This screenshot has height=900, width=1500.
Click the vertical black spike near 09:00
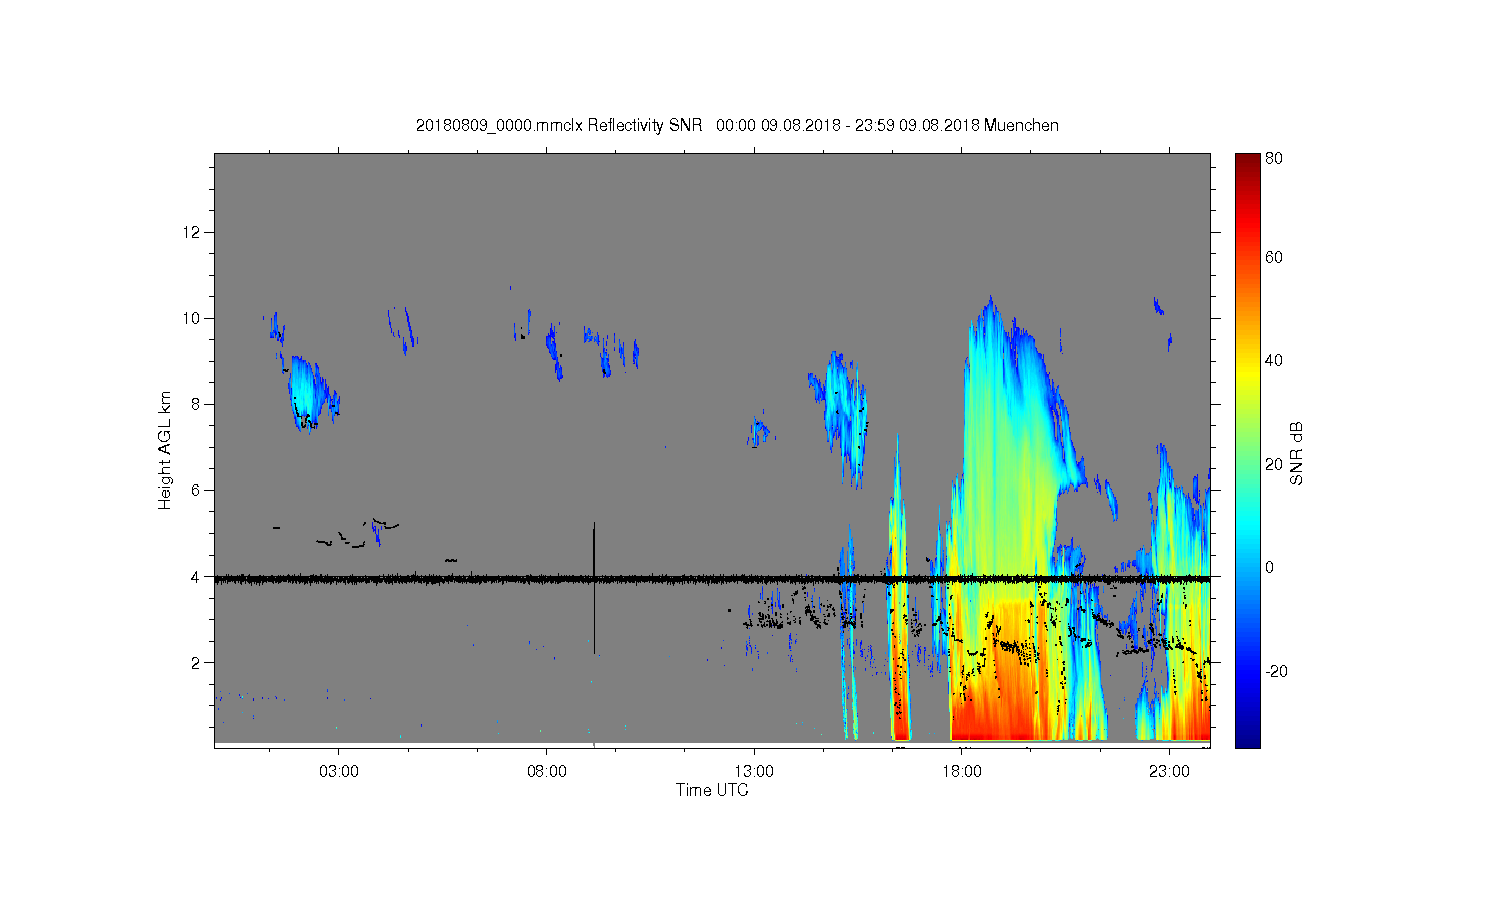594,588
